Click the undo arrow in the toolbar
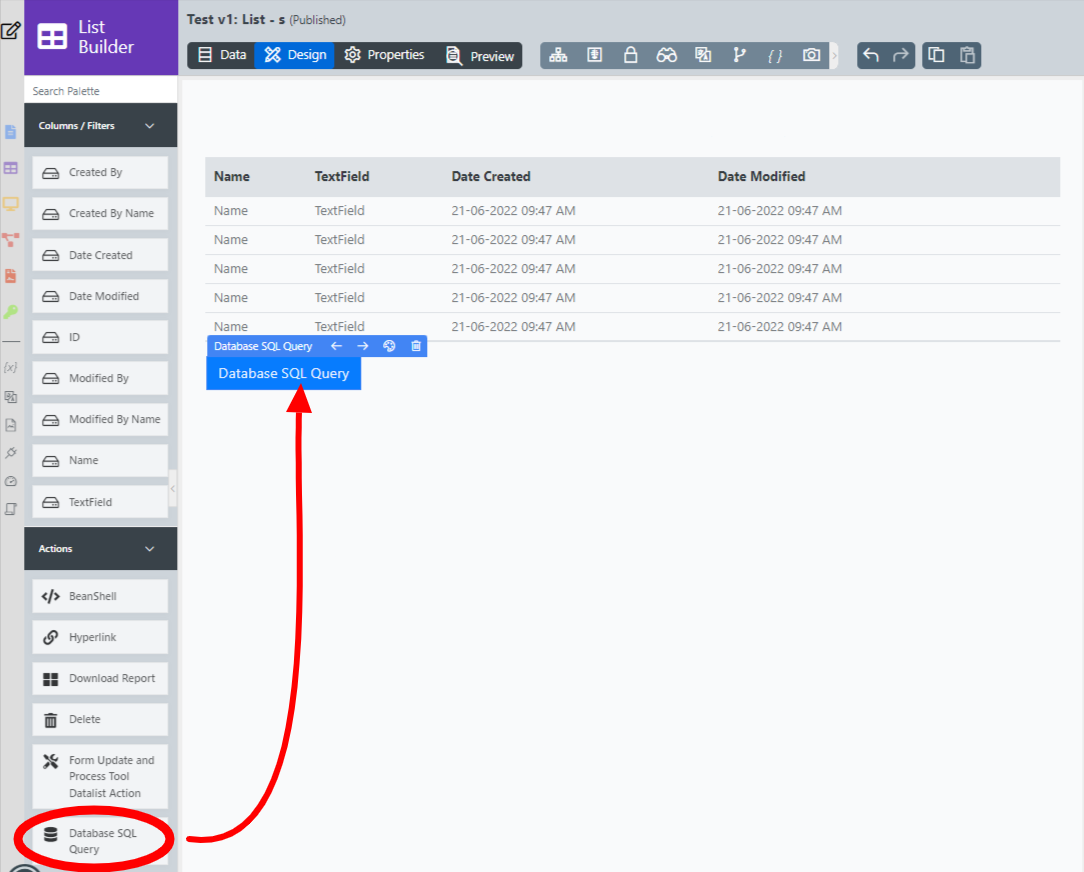 [x=871, y=56]
